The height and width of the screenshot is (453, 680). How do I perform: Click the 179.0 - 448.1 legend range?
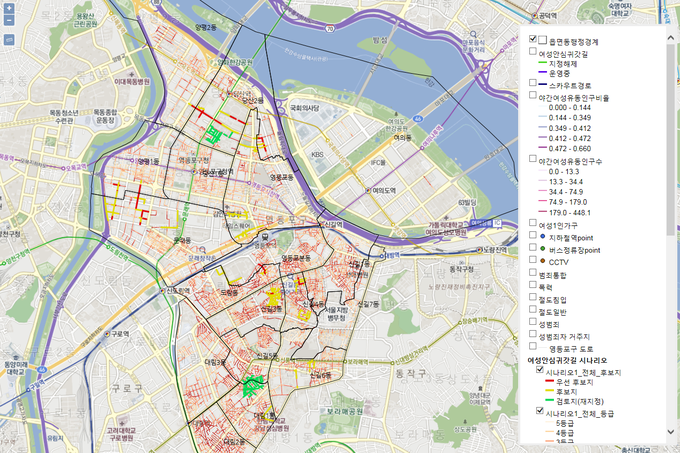tap(569, 213)
